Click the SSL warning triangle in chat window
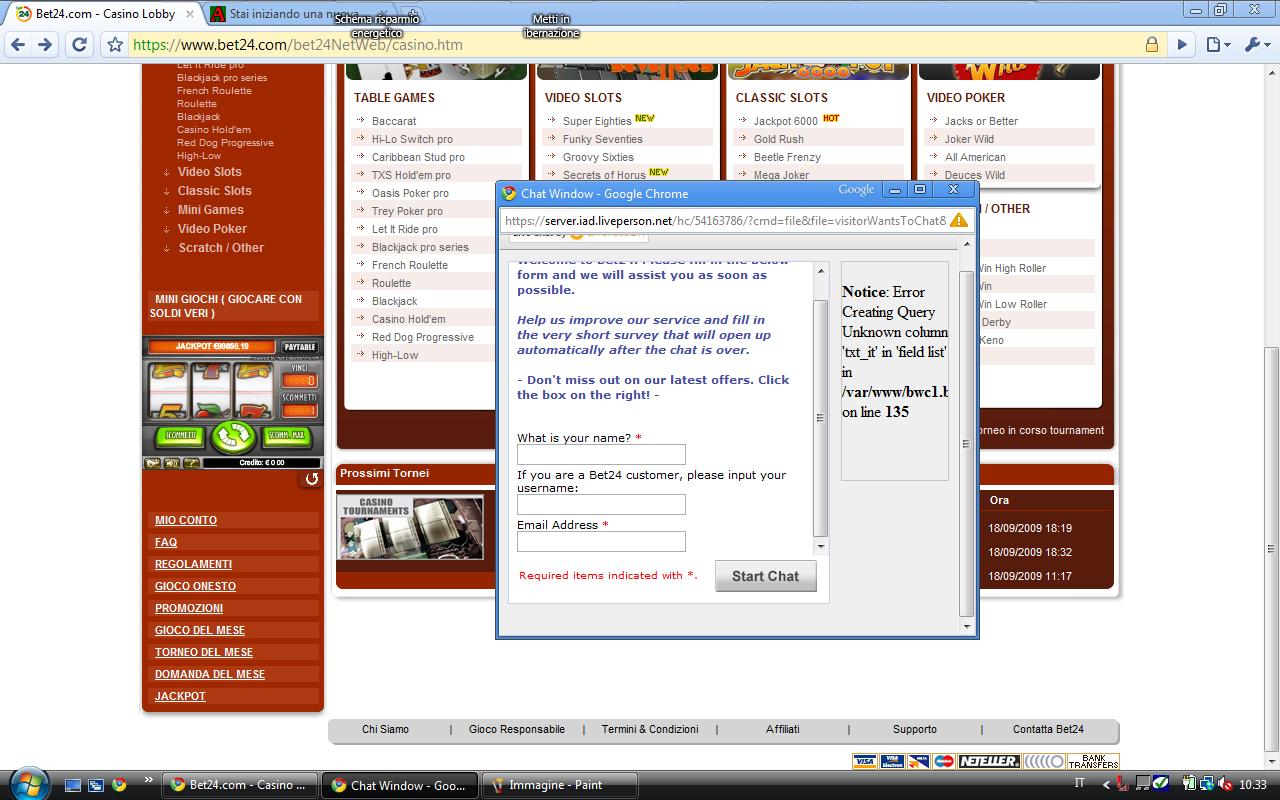This screenshot has height=800, width=1280. [x=958, y=220]
